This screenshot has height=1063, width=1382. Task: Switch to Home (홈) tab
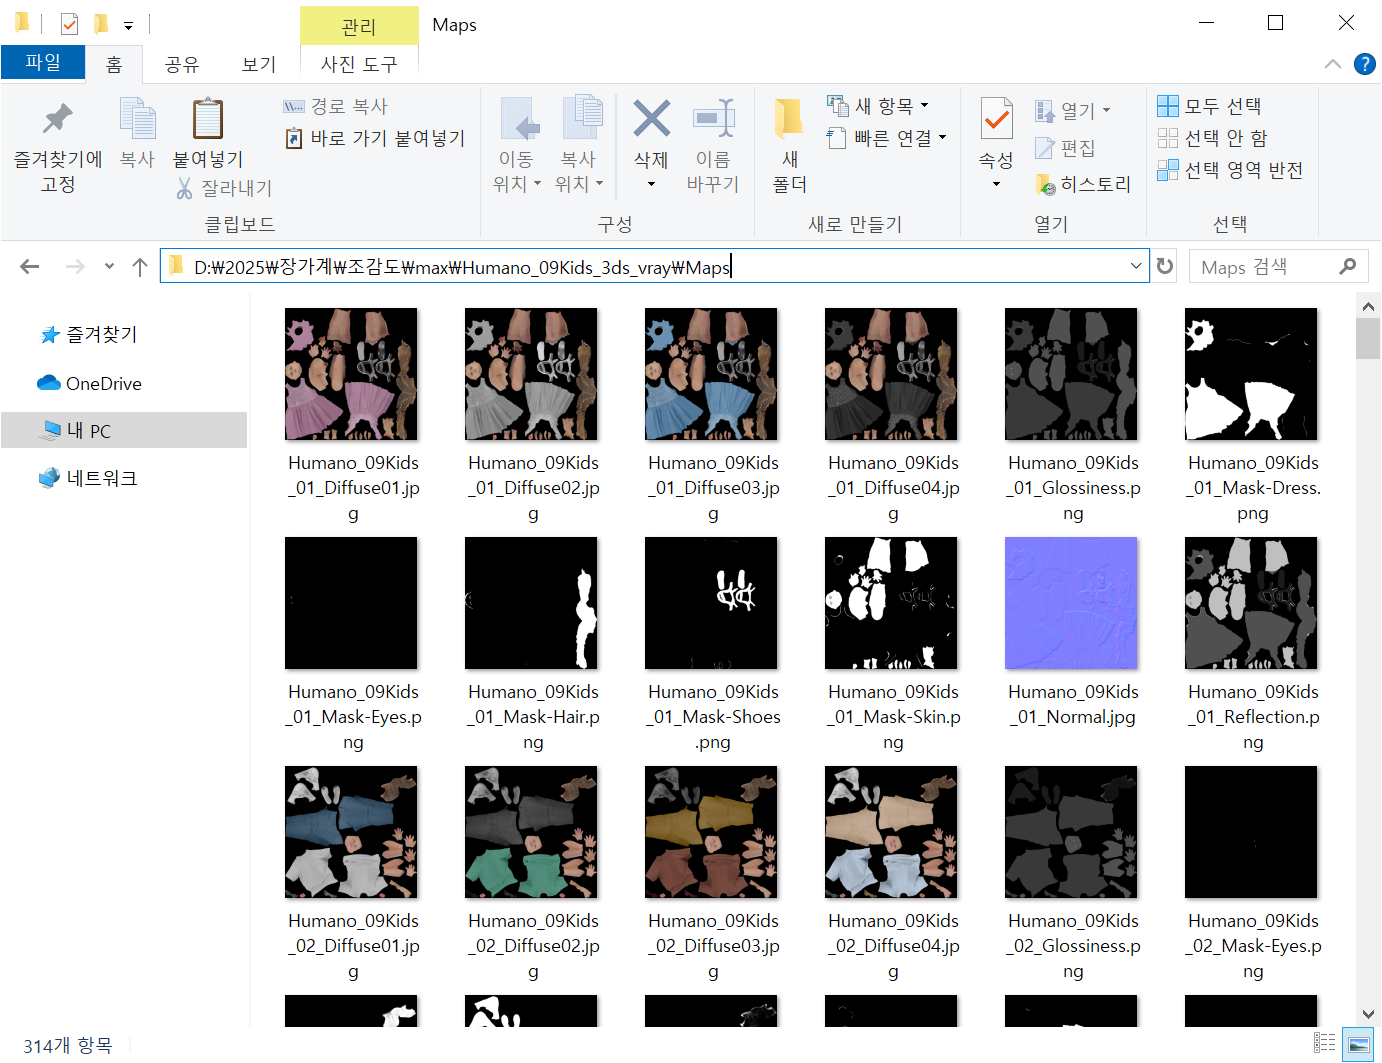coord(114,64)
